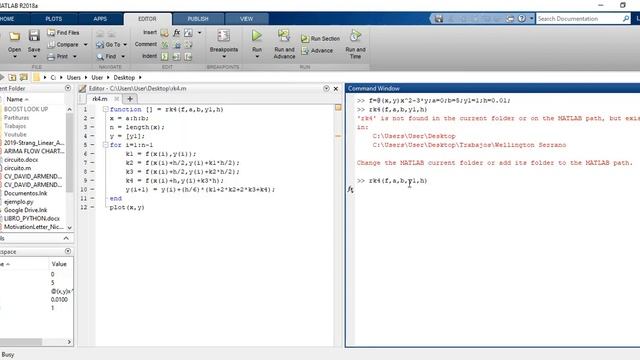Open the Open button dropdown arrow

point(15,57)
